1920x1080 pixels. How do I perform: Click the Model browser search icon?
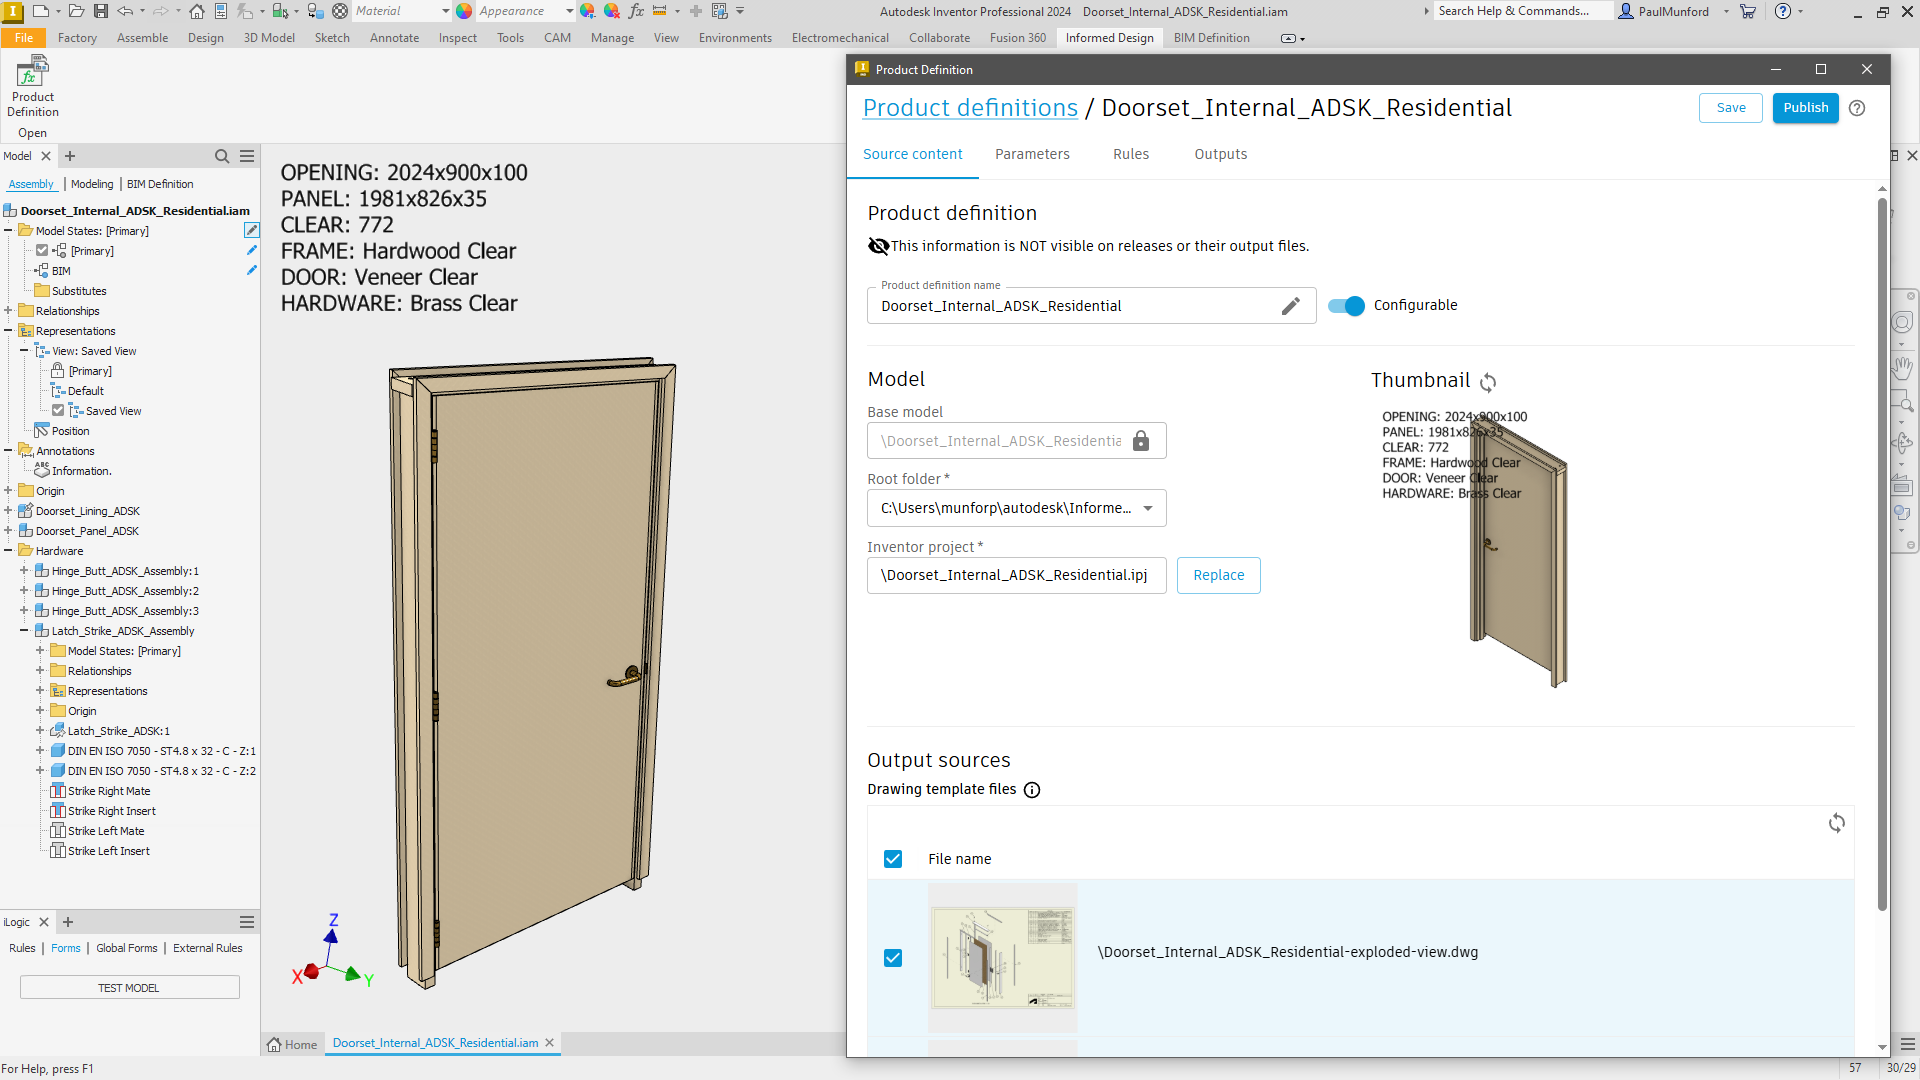[221, 156]
